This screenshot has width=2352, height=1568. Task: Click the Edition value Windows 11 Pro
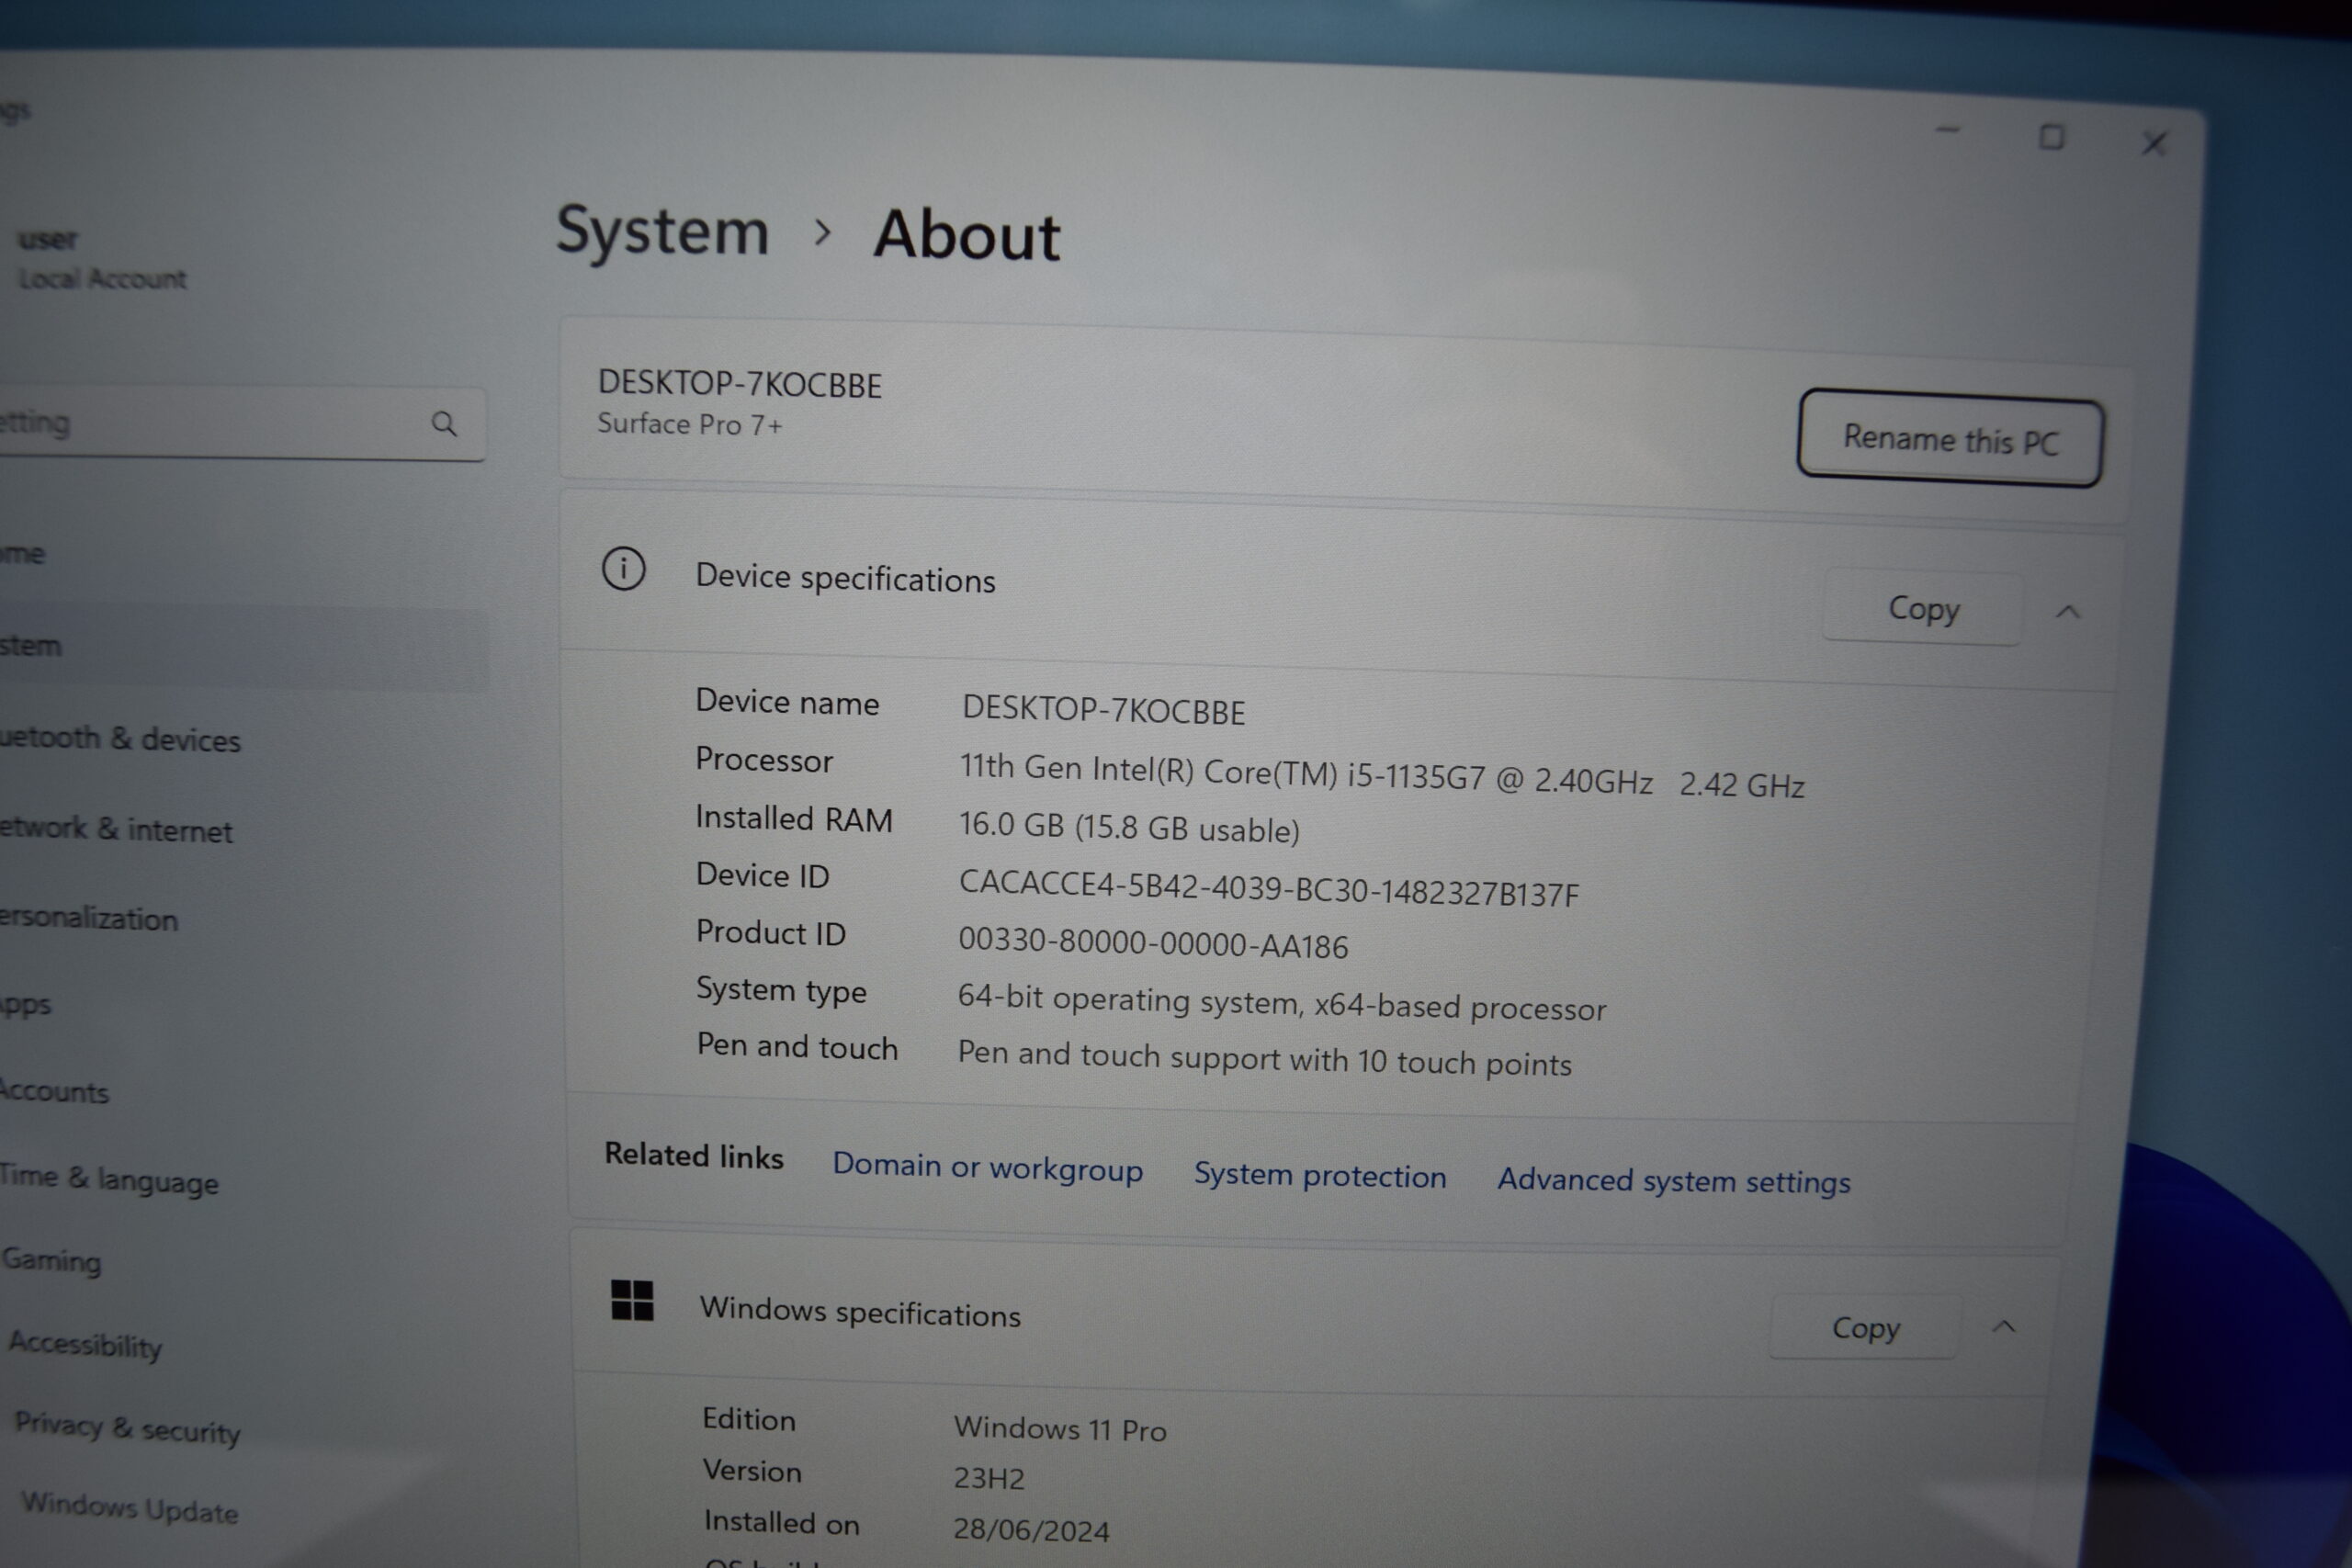[1060, 1429]
